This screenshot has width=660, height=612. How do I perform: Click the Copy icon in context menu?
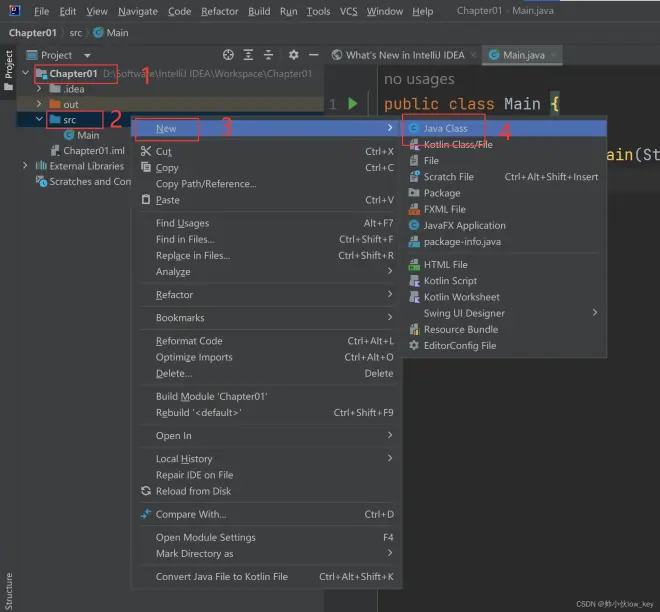(146, 167)
